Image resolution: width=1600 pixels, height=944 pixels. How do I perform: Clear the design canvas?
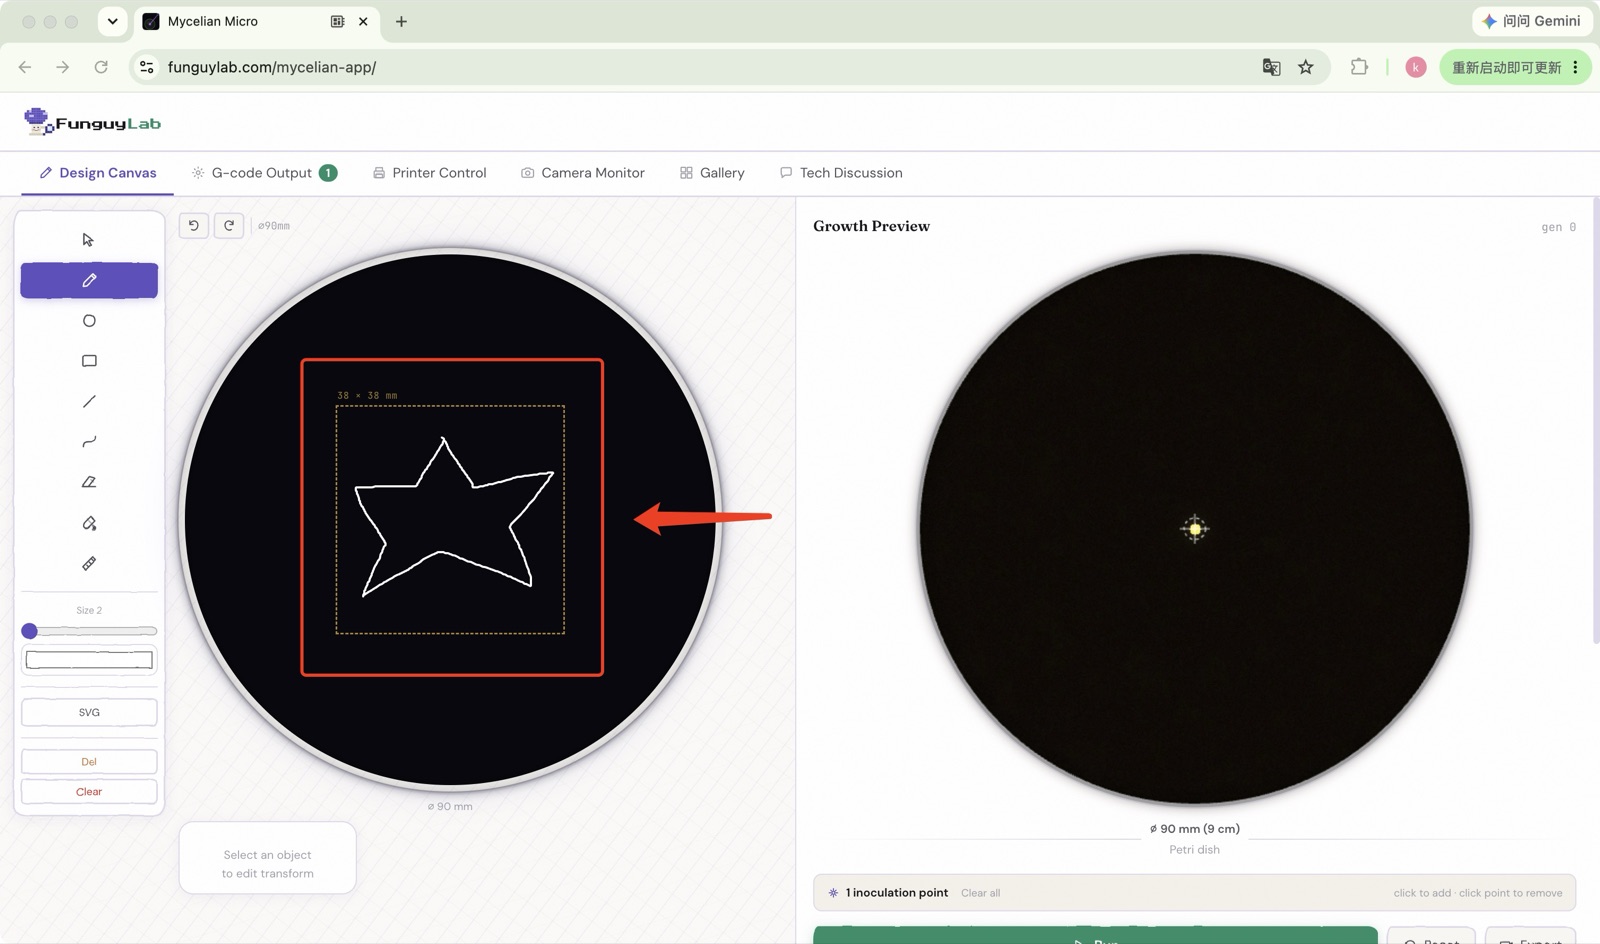[89, 792]
